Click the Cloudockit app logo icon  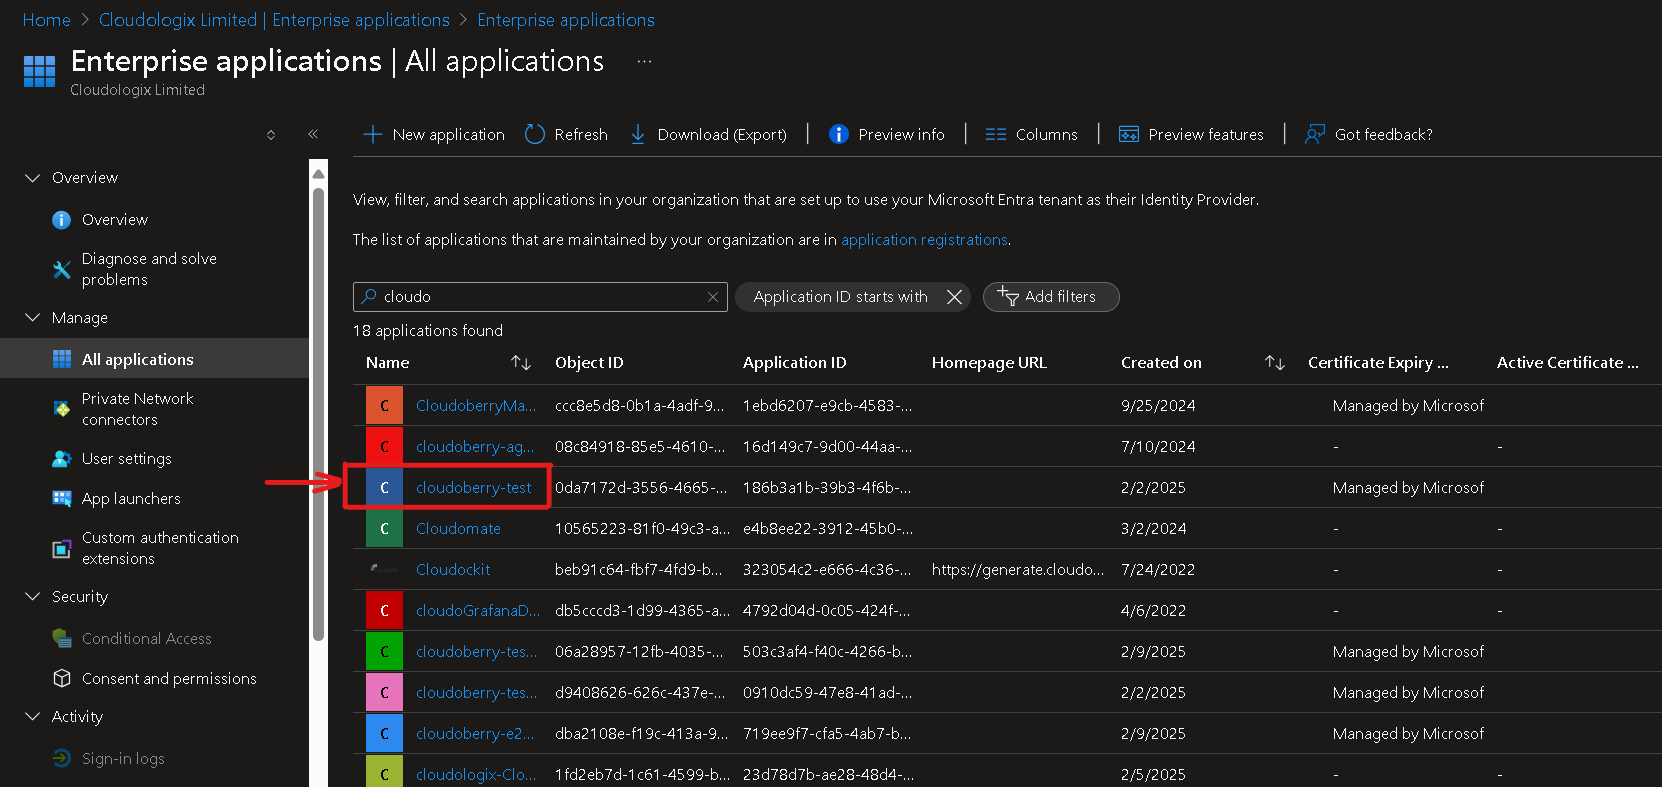[x=384, y=569]
